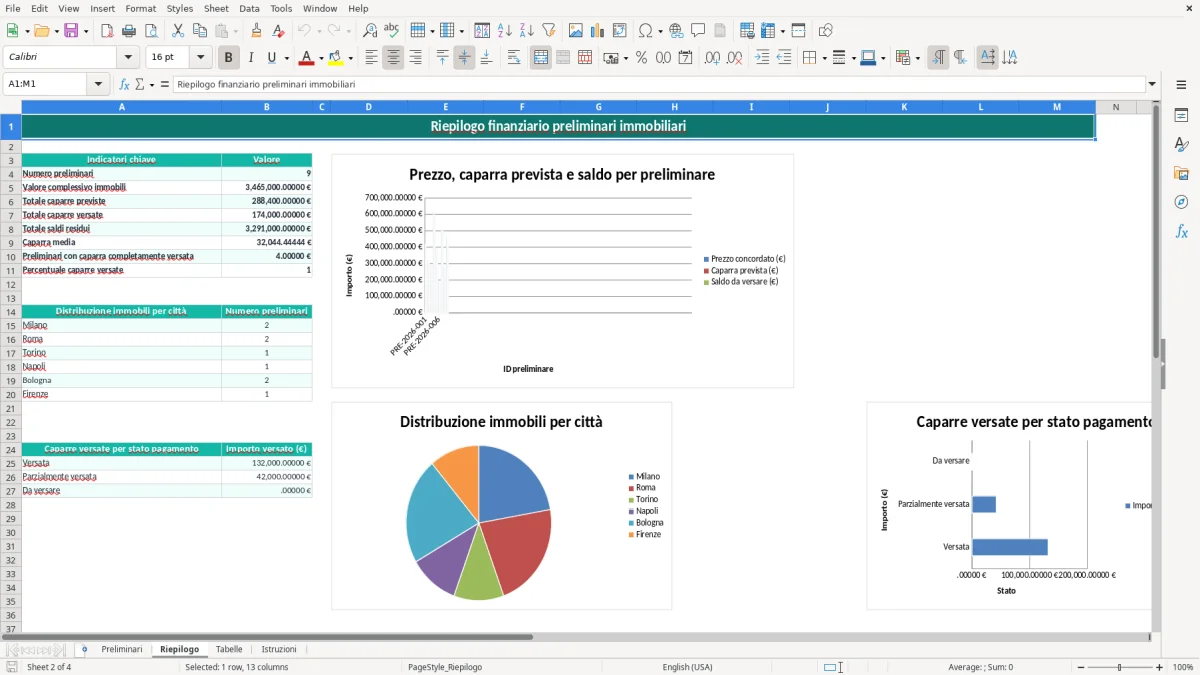This screenshot has width=1200, height=675.
Task: Switch to the Tabelle sheet tab
Action: coord(229,649)
